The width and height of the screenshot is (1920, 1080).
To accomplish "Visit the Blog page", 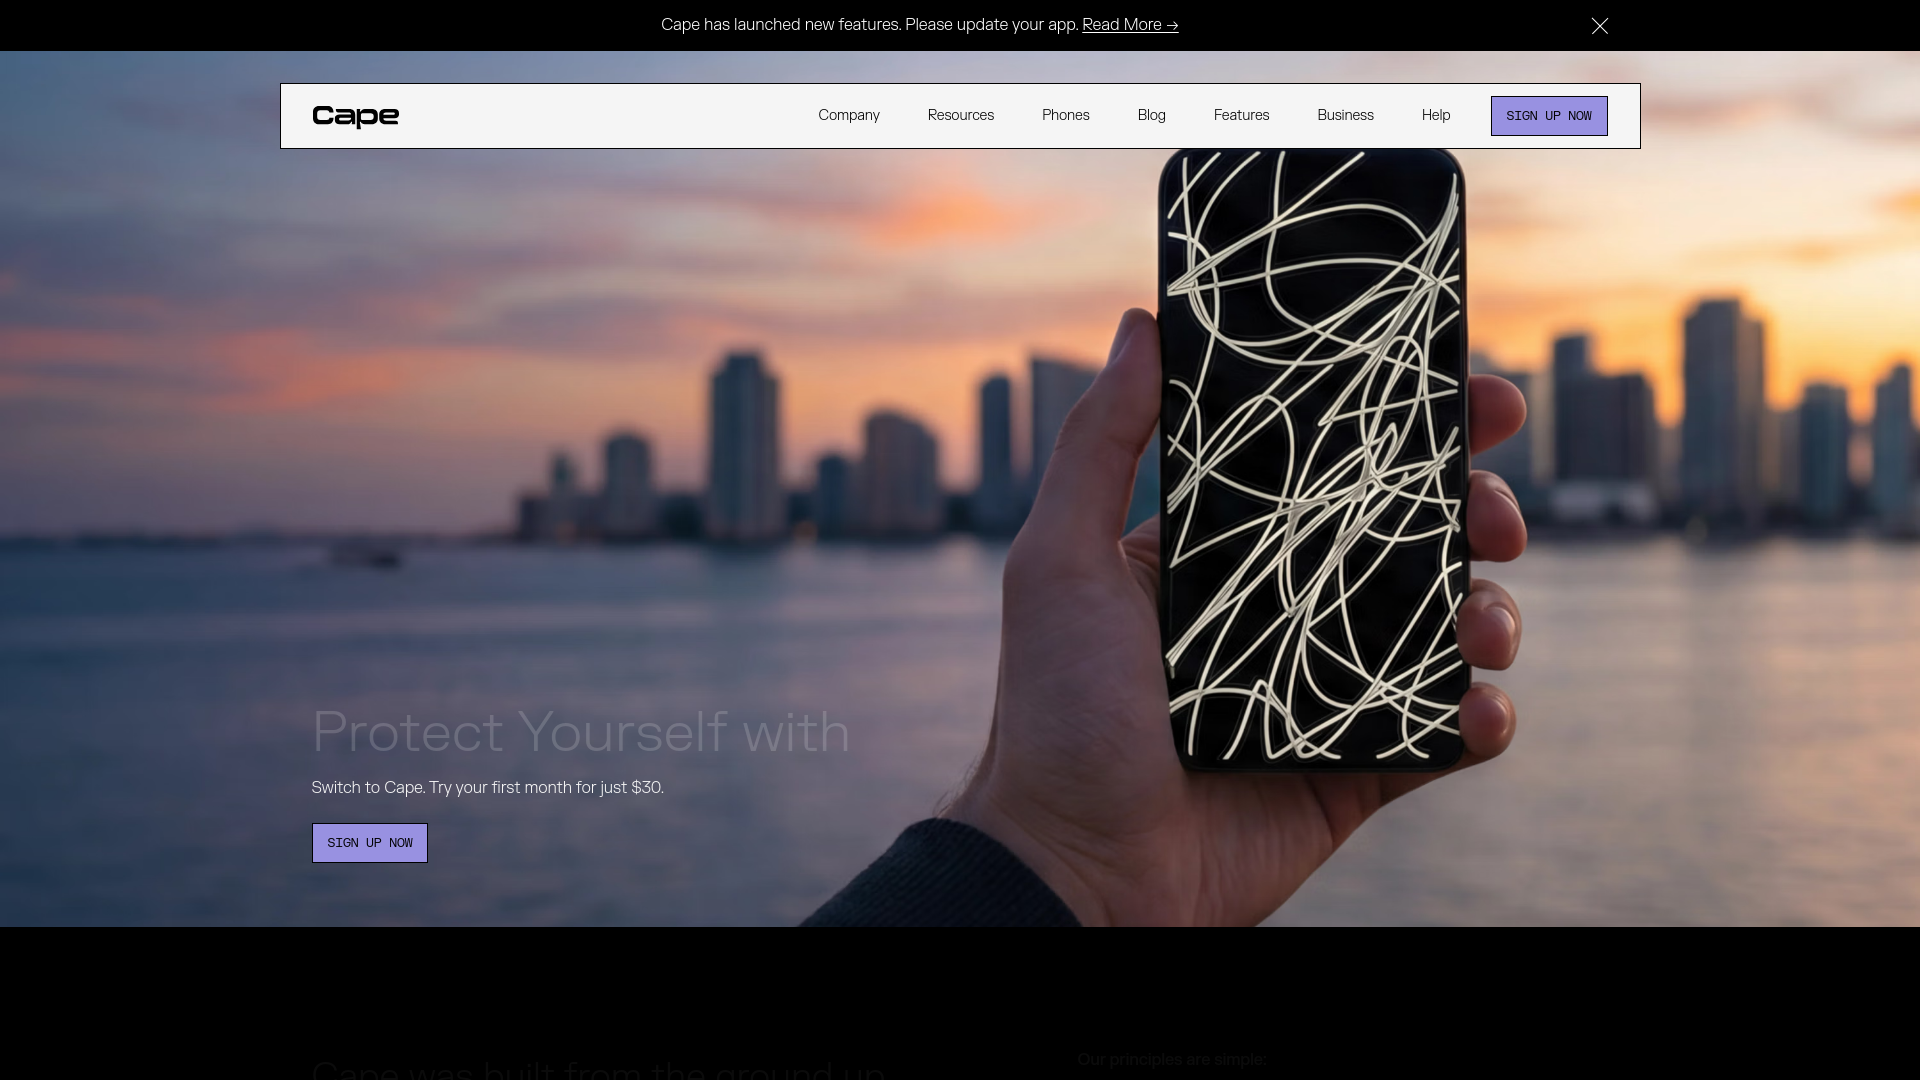I will pyautogui.click(x=1152, y=115).
